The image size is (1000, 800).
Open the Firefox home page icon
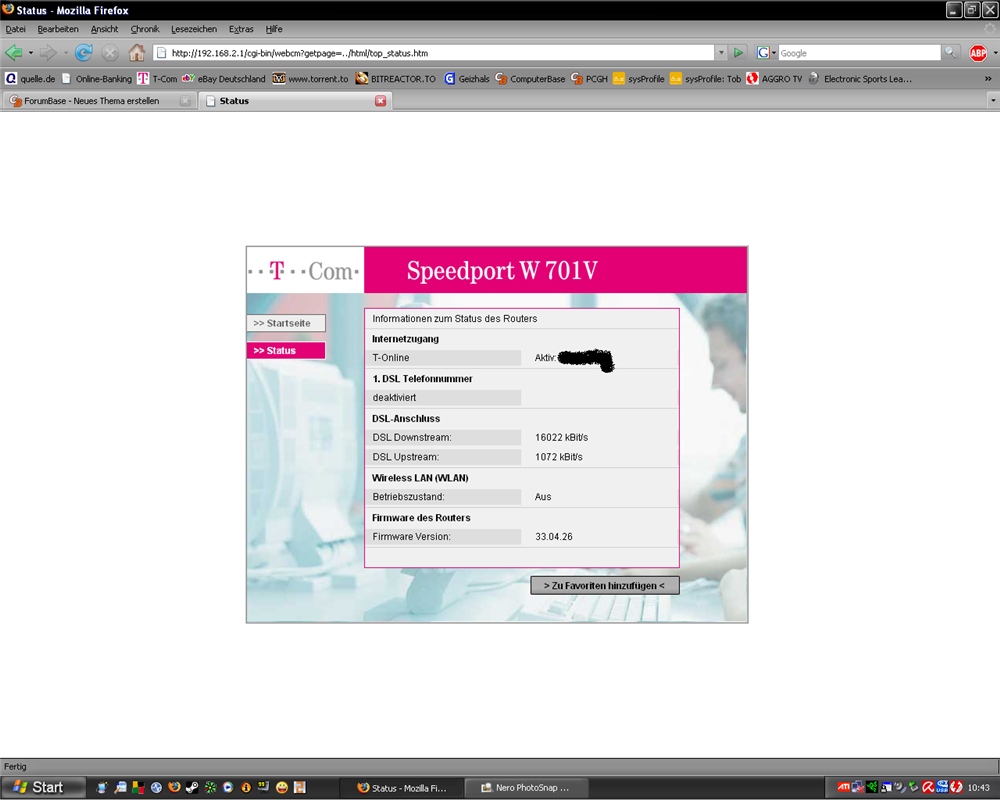[136, 53]
